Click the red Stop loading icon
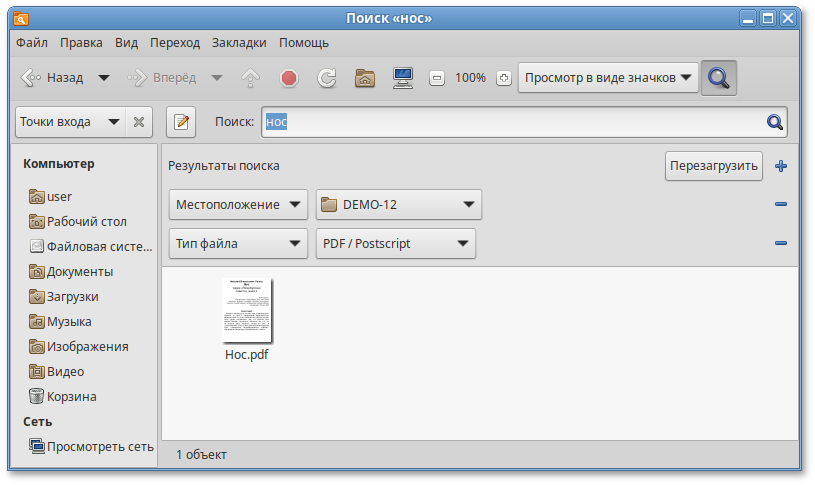 [289, 78]
